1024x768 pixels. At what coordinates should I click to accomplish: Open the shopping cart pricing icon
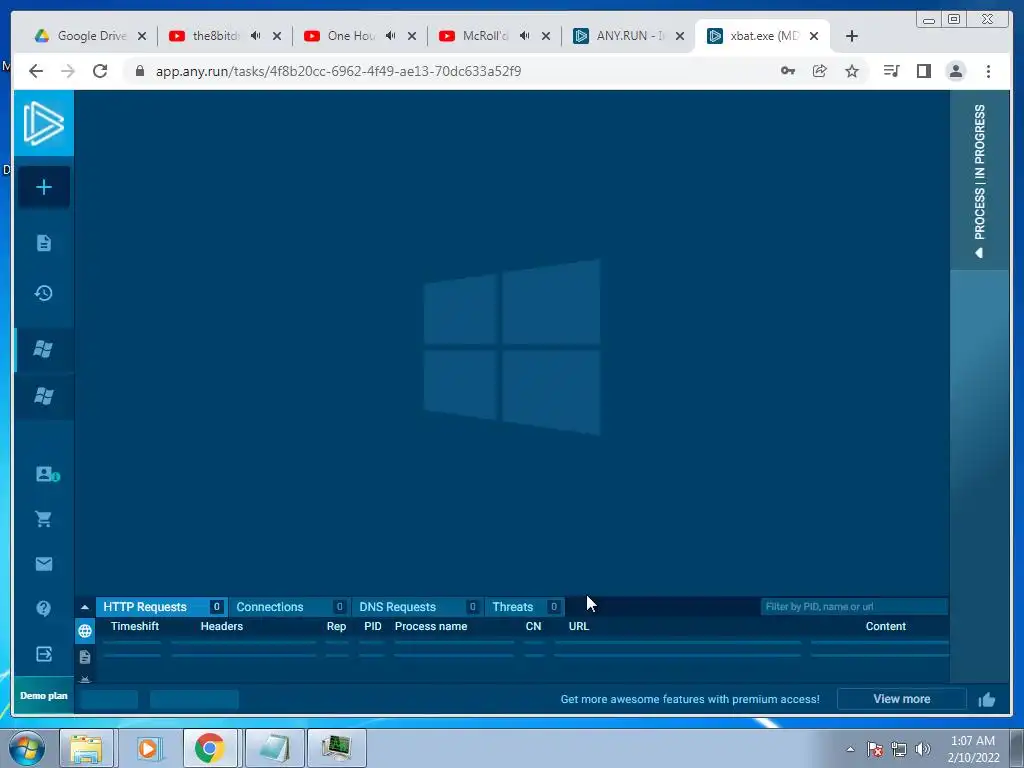click(x=44, y=519)
